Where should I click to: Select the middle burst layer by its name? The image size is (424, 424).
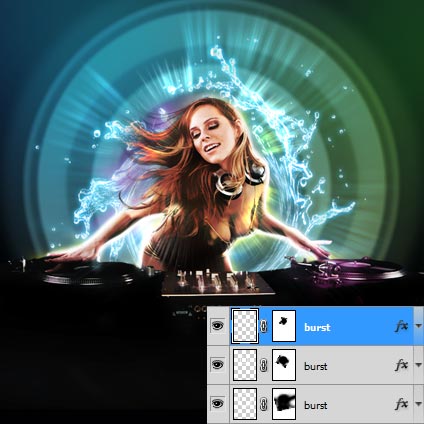click(316, 366)
